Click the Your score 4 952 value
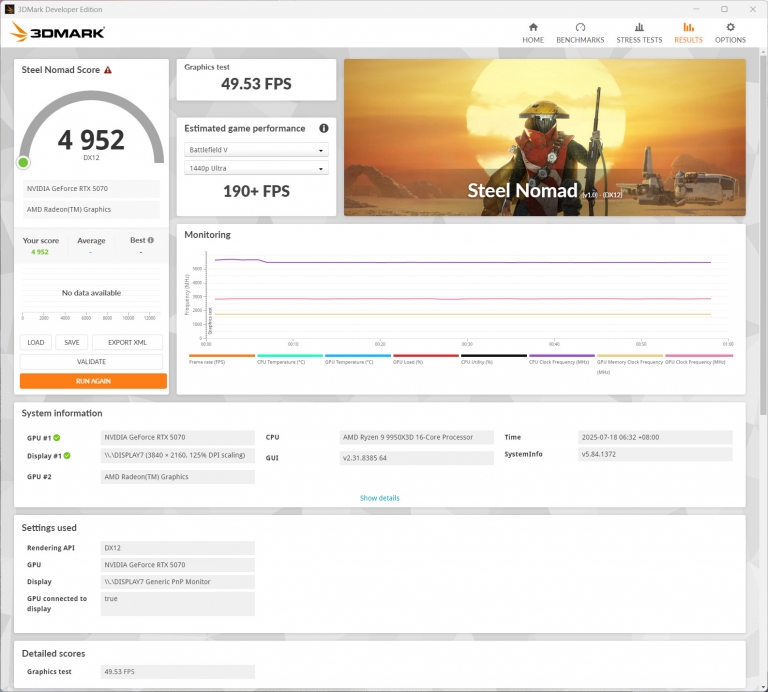Viewport: 768px width, 692px height. pos(40,252)
